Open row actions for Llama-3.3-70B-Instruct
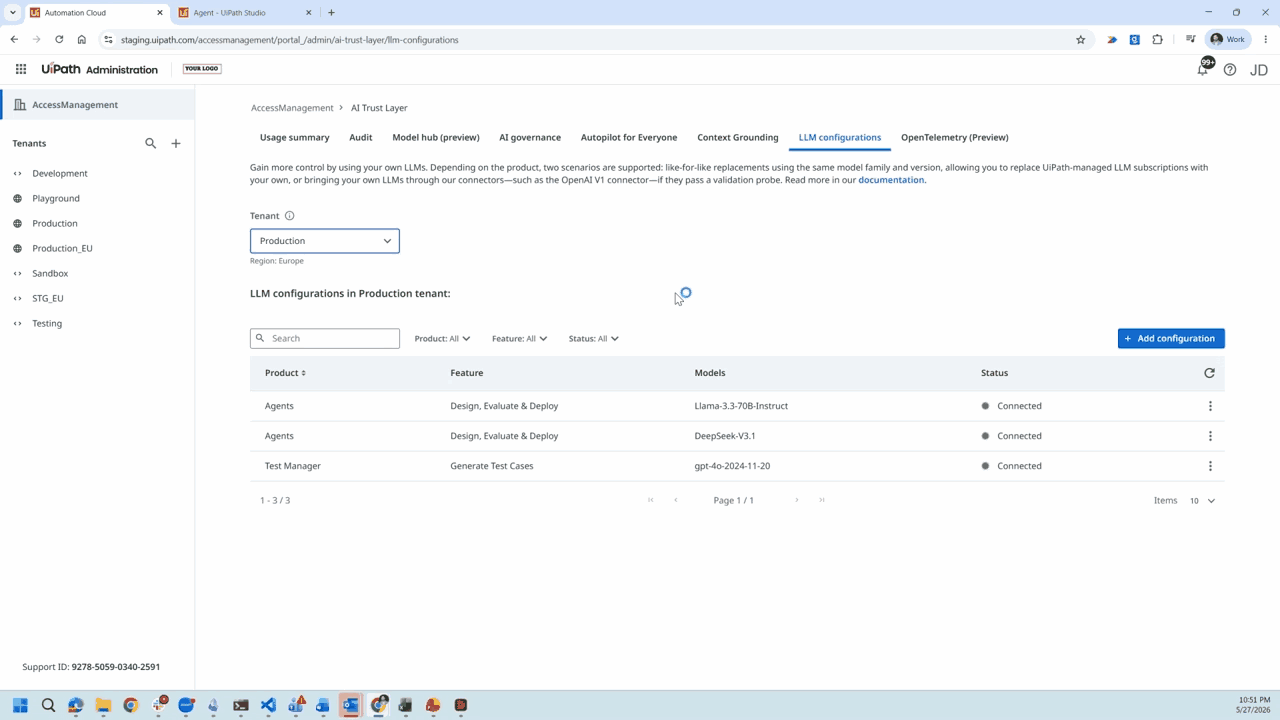Image resolution: width=1280 pixels, height=720 pixels. point(1210,406)
